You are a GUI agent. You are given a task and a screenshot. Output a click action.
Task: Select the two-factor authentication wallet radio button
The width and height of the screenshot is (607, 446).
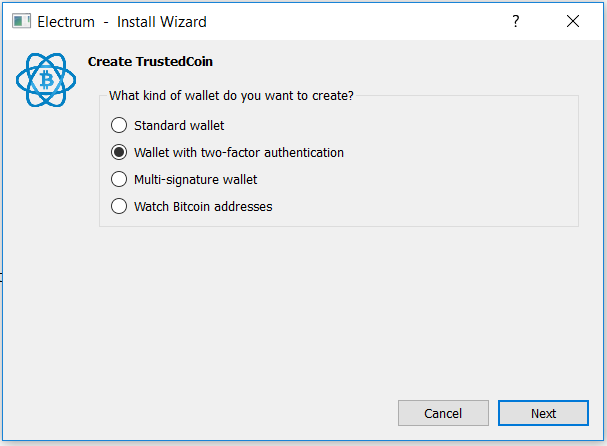119,153
